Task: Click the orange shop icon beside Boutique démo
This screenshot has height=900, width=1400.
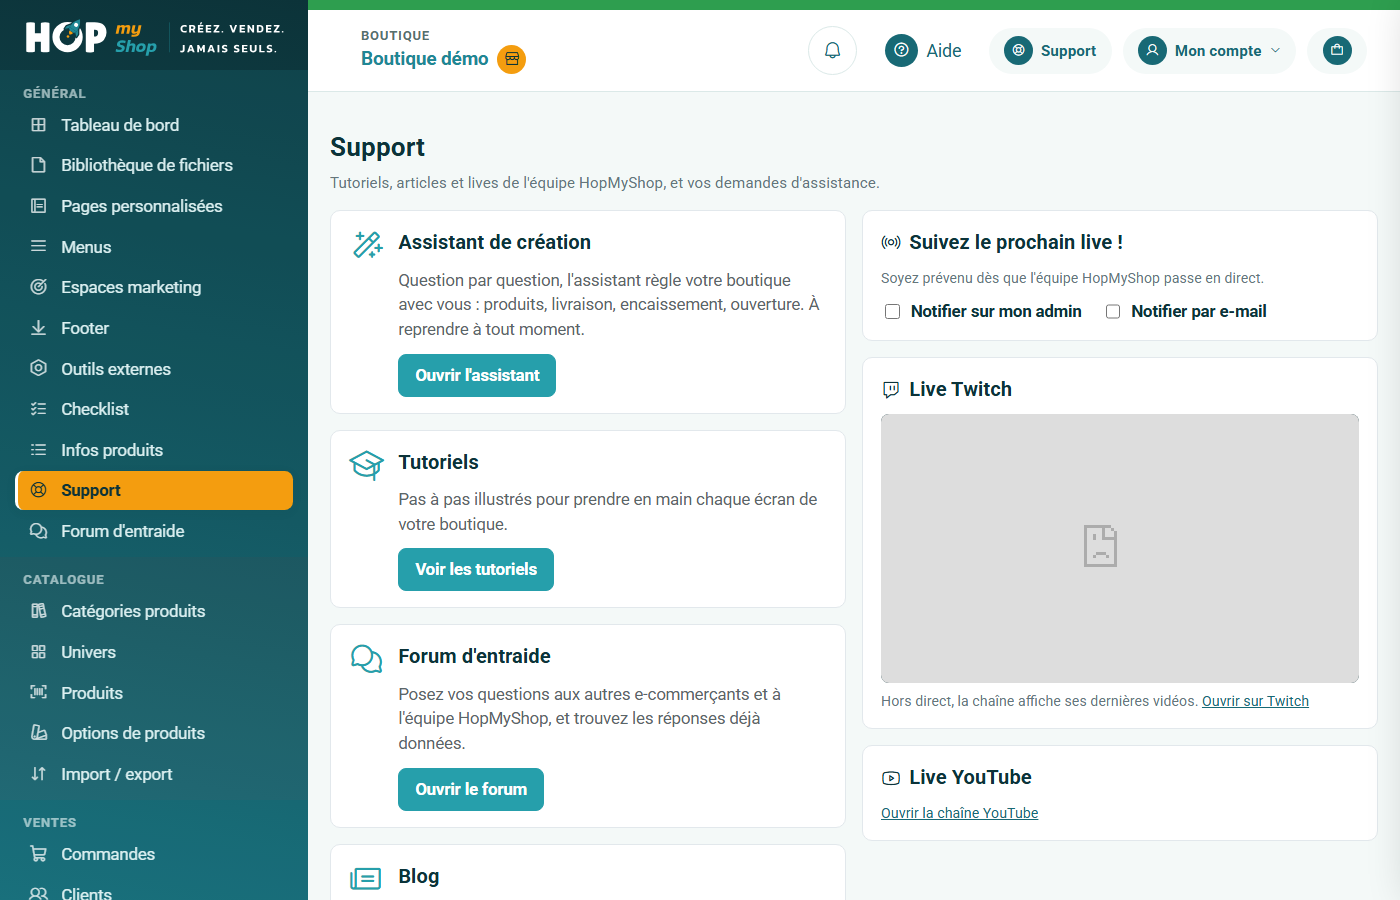Action: coord(512,59)
